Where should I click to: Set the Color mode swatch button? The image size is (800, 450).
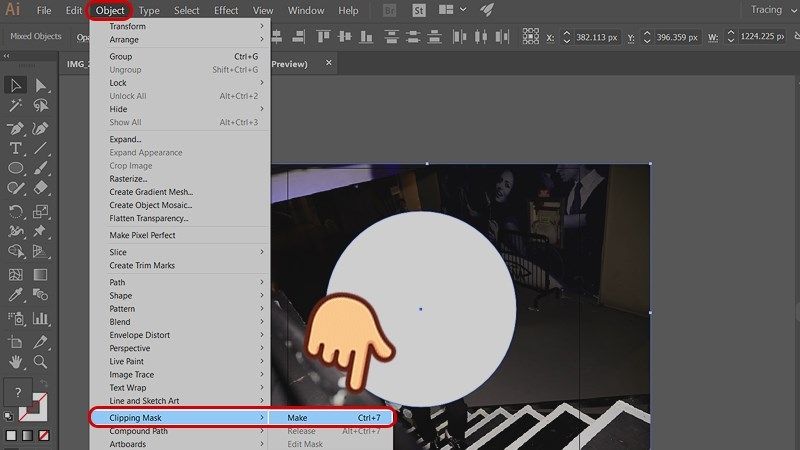(11, 436)
